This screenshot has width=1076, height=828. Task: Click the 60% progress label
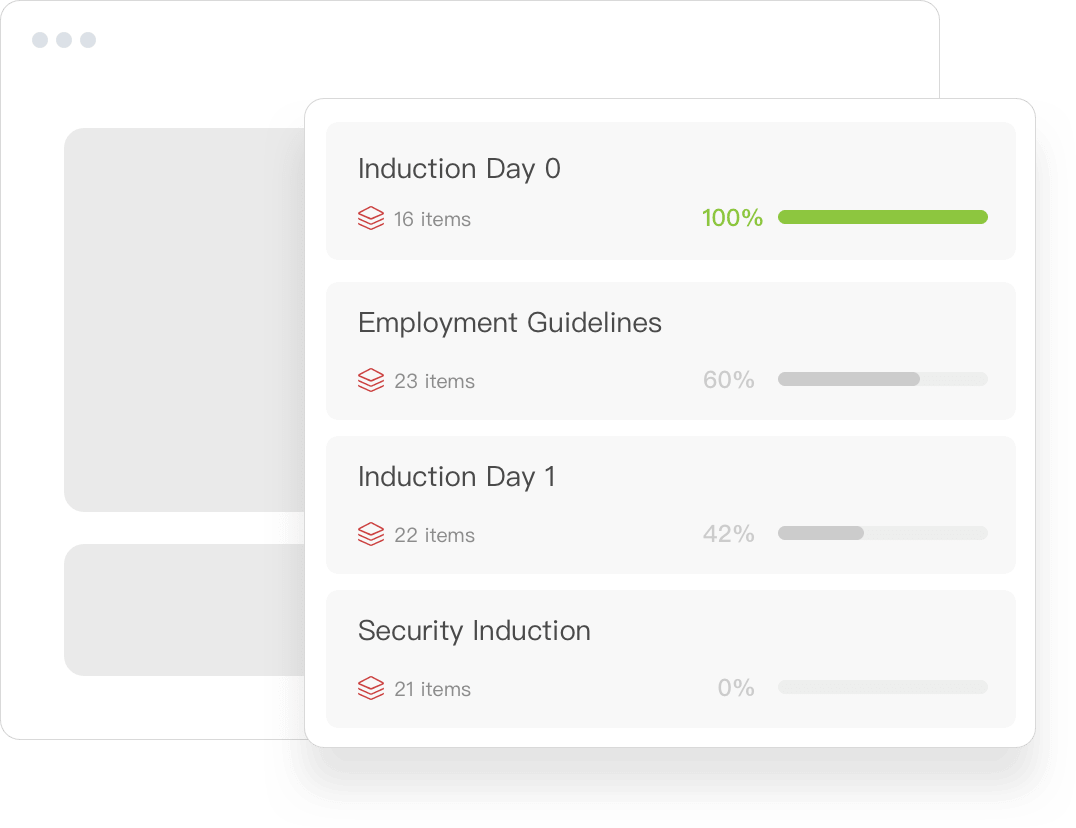pos(730,379)
